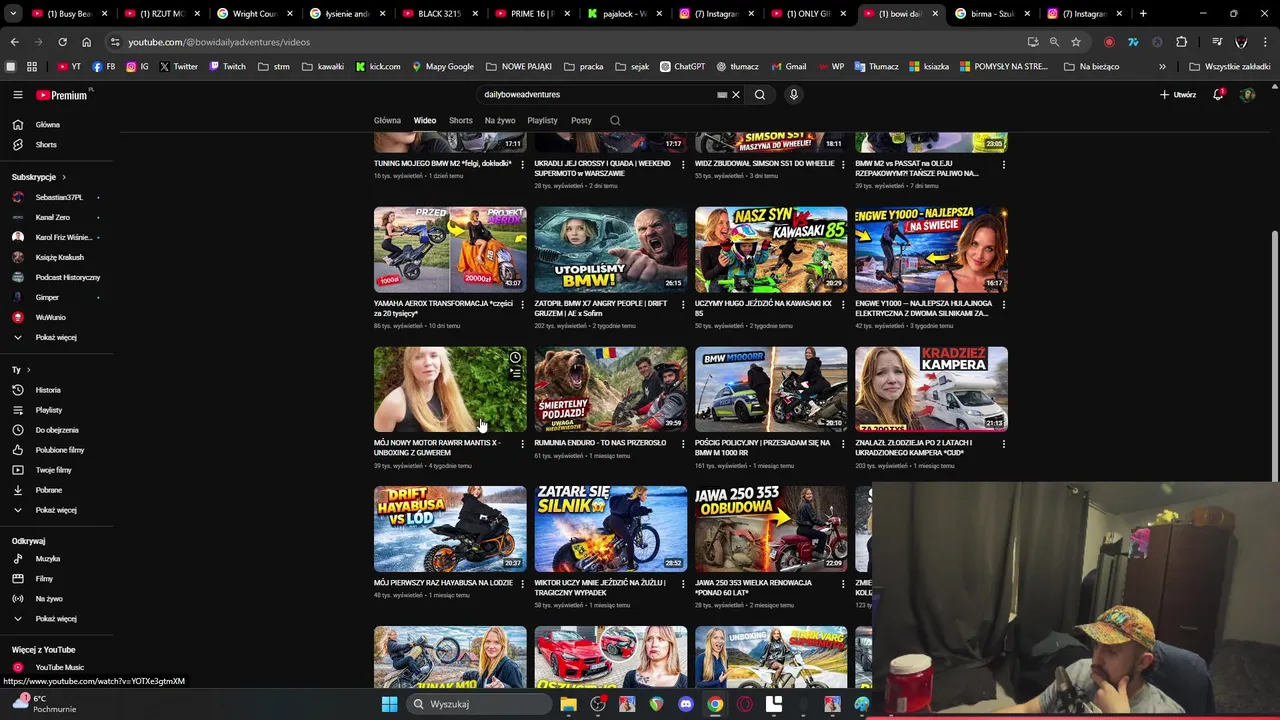1280x720 pixels.
Task: Expand subscriptions with first Pokaż więcej
Action: pyautogui.click(x=56, y=337)
